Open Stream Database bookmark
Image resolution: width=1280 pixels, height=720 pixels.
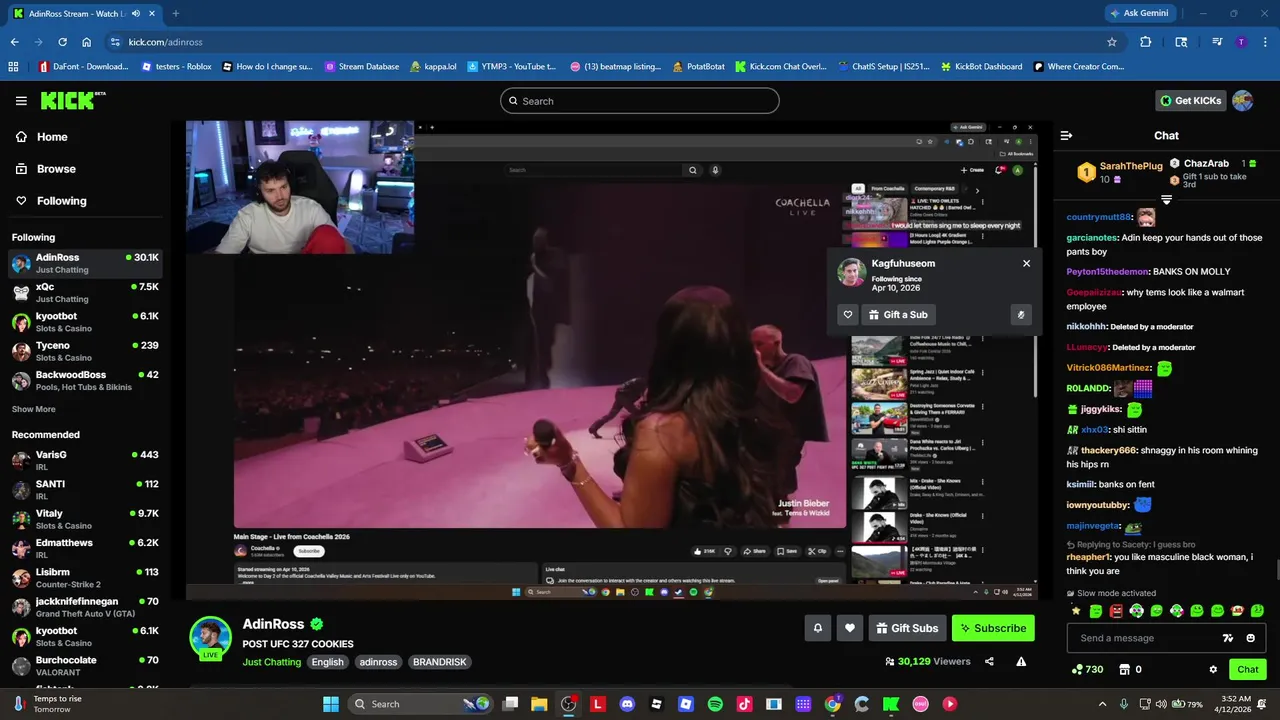(361, 67)
